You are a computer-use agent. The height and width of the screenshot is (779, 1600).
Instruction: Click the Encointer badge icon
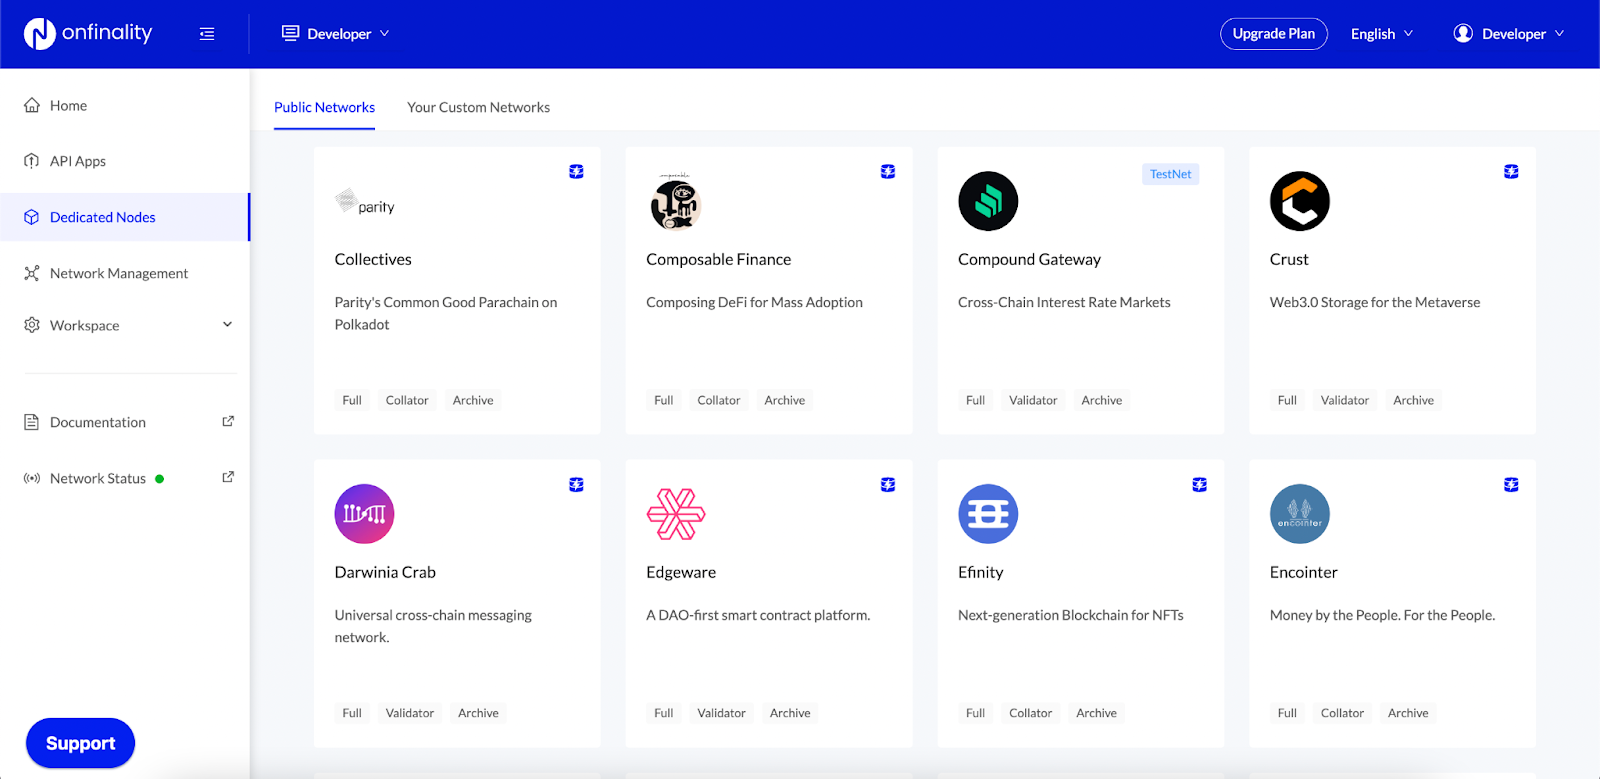(x=1511, y=485)
